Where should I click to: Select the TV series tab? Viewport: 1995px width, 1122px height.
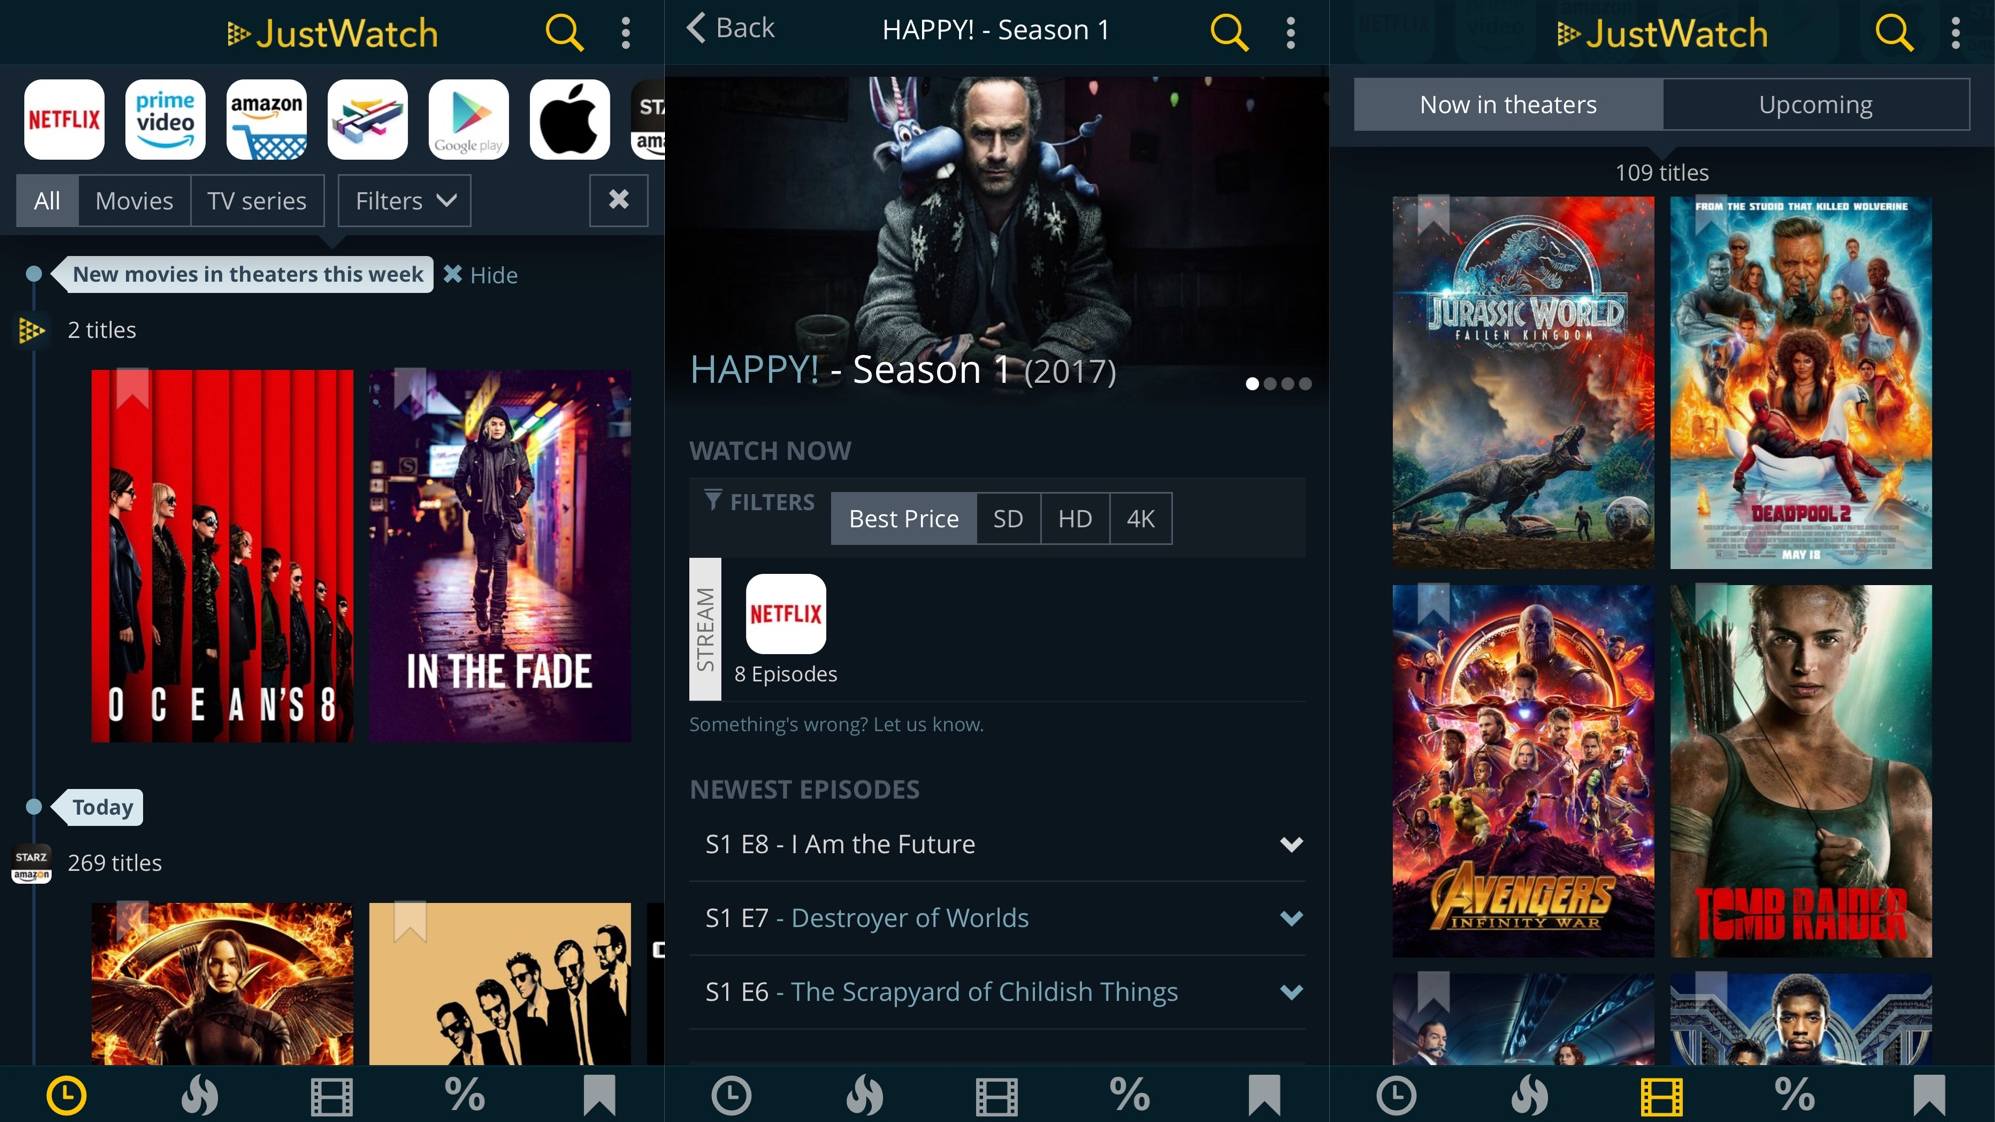point(256,201)
